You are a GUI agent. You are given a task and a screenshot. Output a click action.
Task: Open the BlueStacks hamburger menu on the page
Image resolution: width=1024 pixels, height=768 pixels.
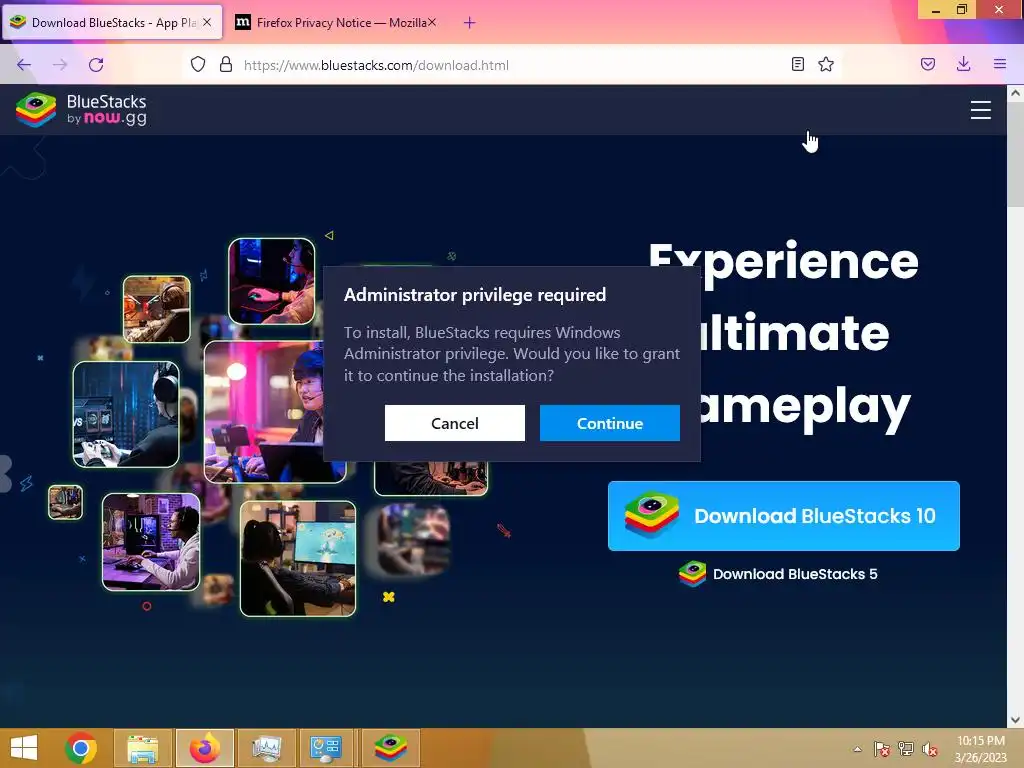coord(980,110)
